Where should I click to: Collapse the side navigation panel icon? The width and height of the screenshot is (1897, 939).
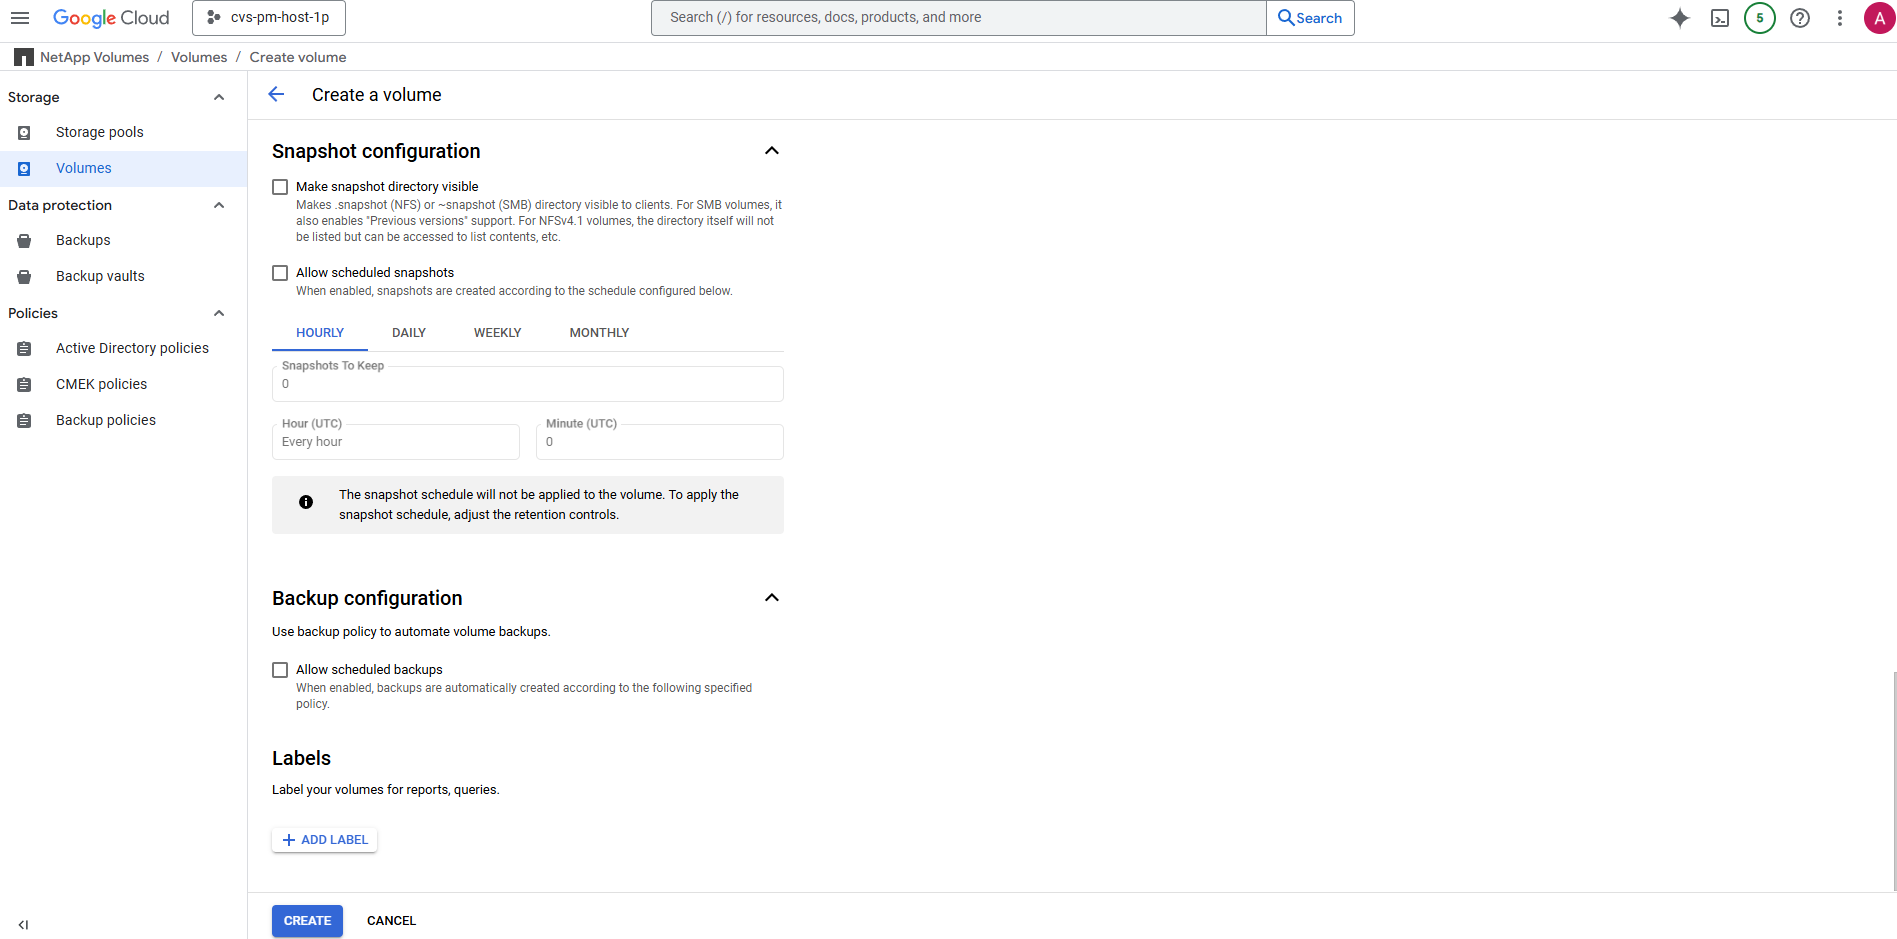tap(23, 925)
